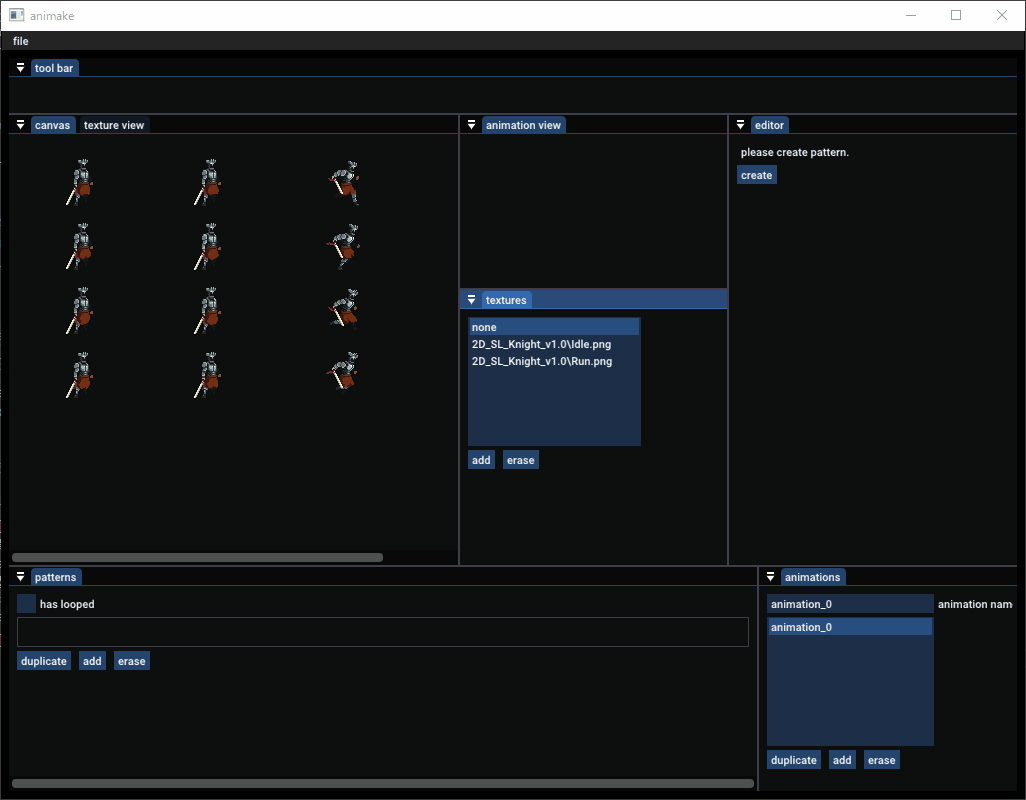Select the animations tab
This screenshot has height=800, width=1026.
pos(813,577)
